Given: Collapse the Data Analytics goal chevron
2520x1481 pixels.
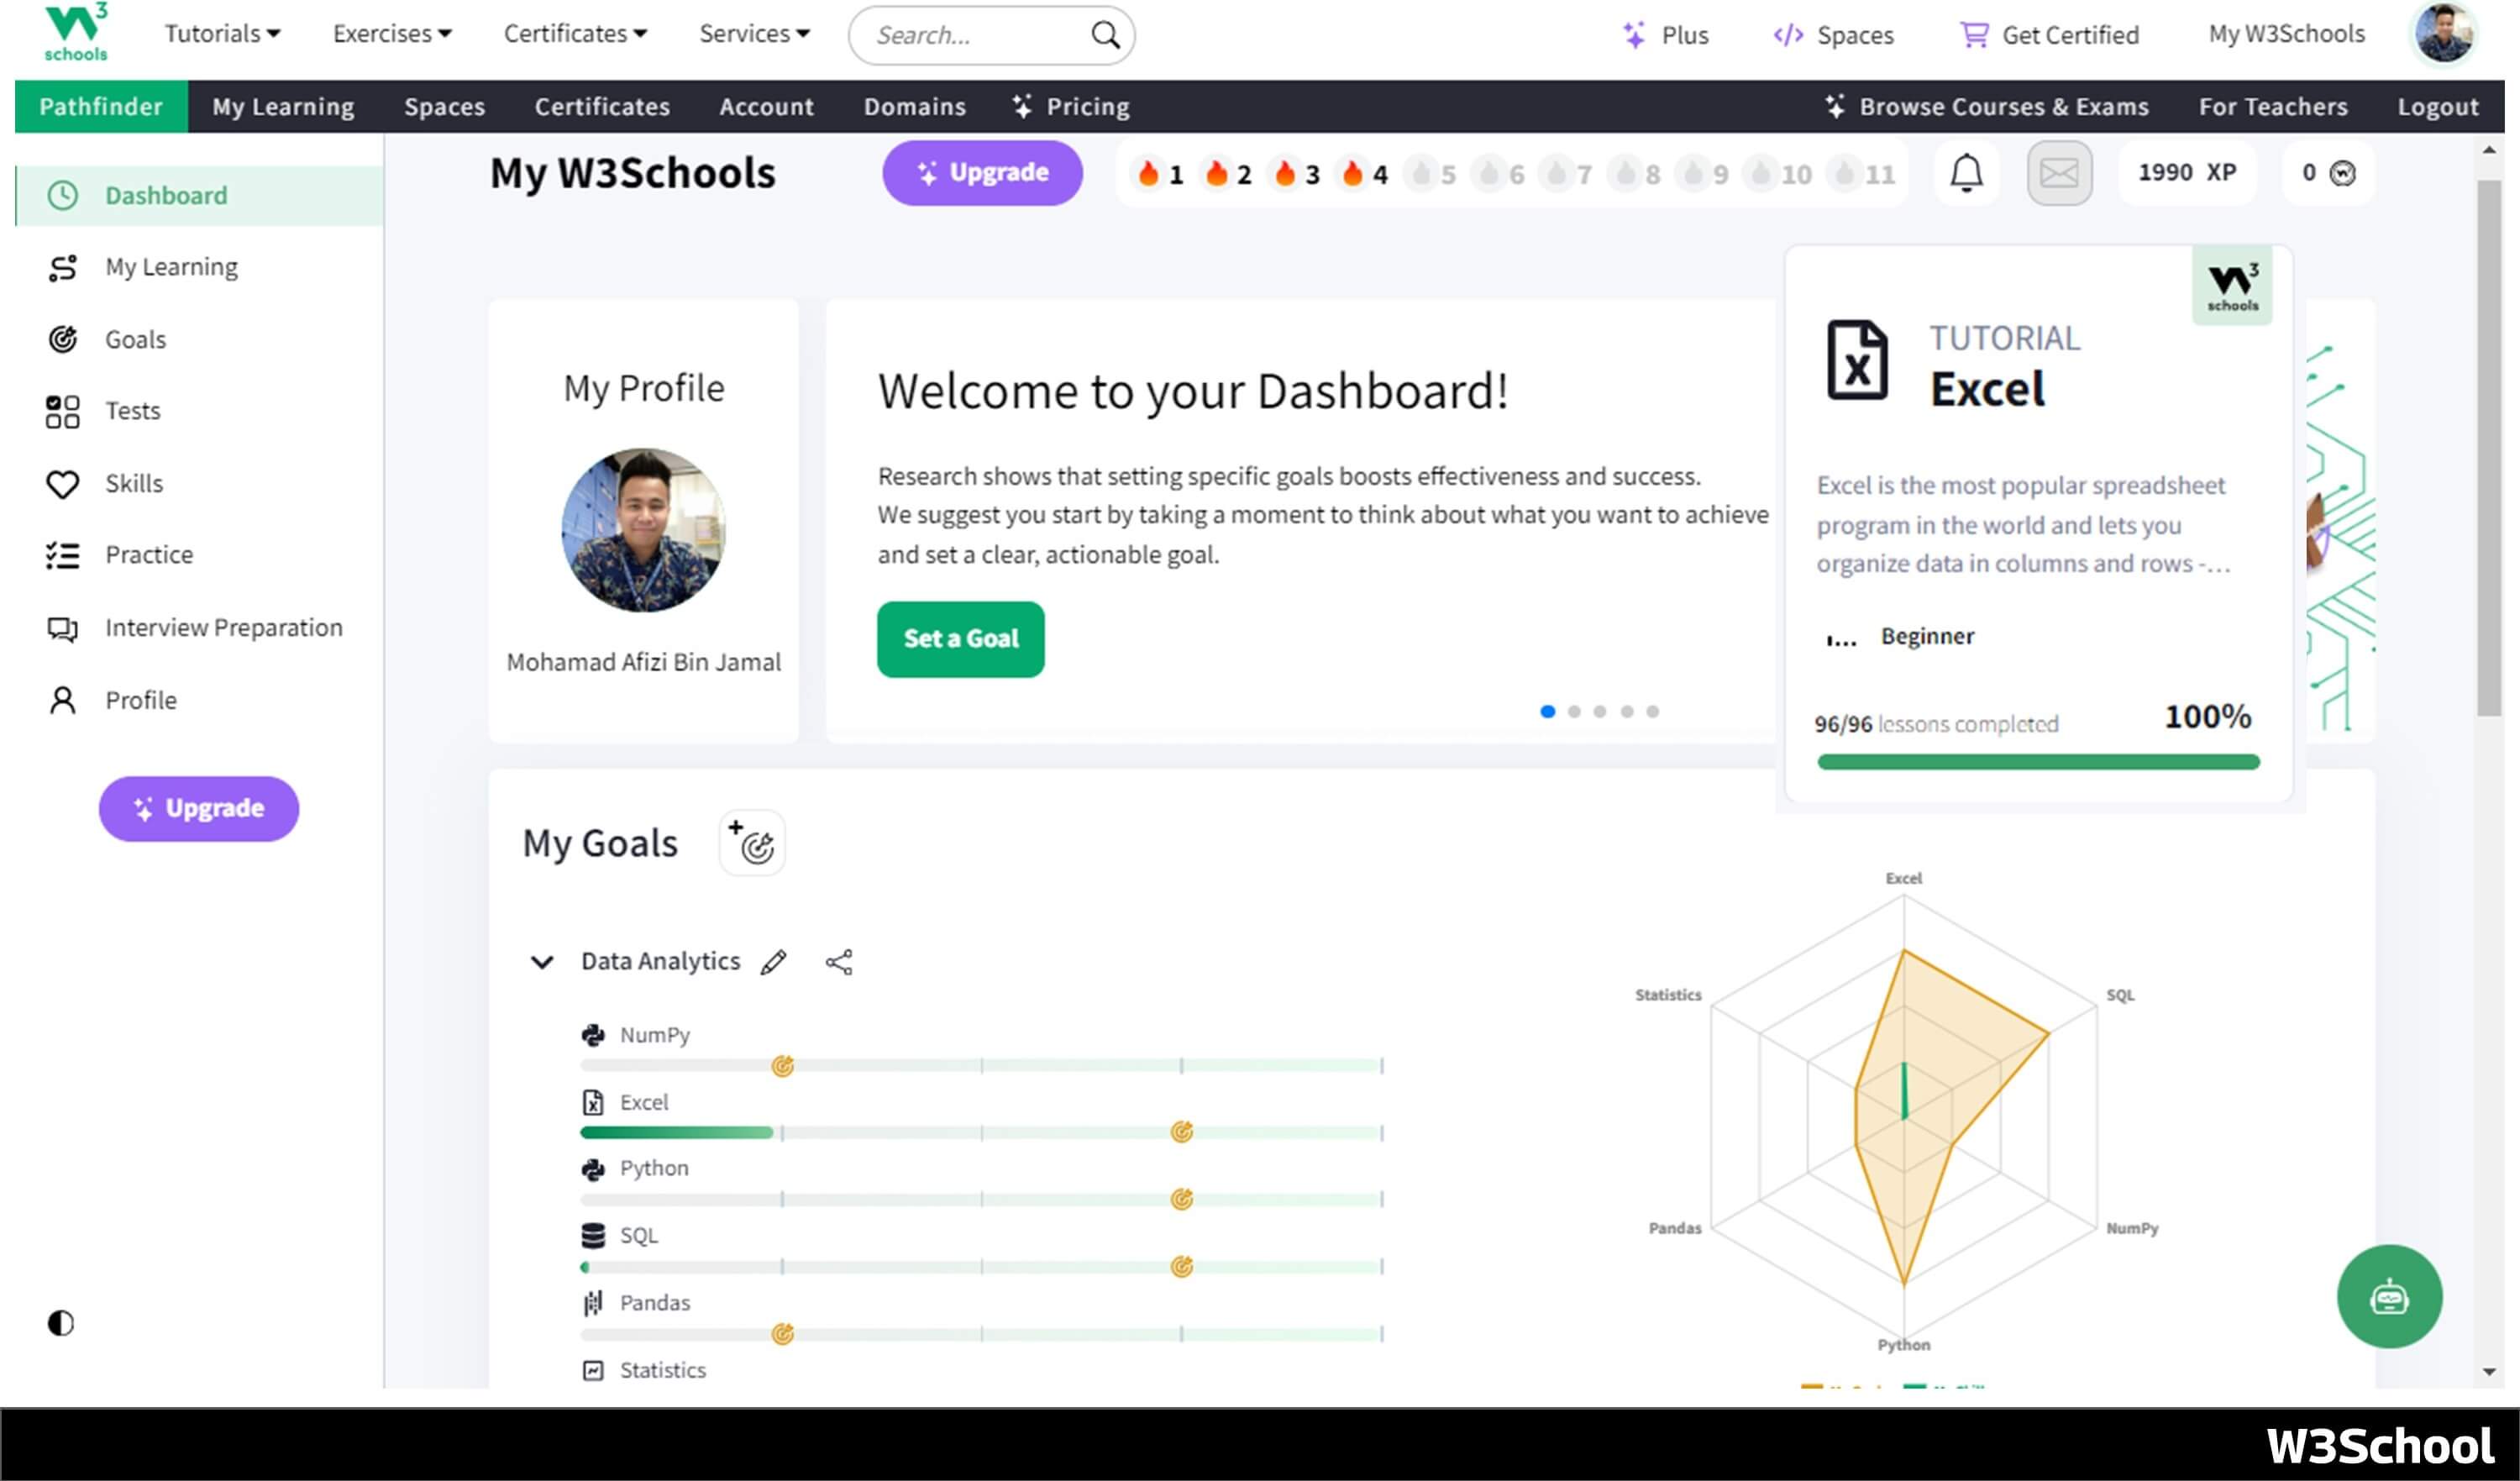Looking at the screenshot, I should click(541, 962).
